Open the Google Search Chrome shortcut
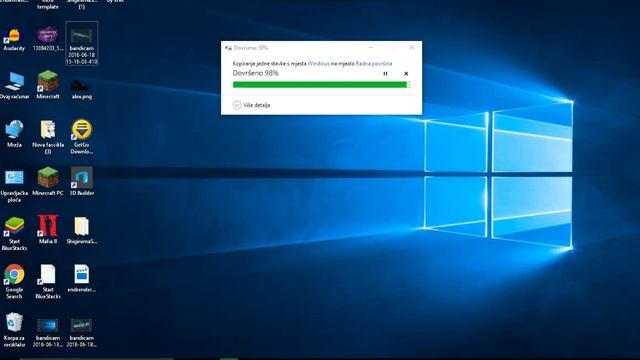 click(x=14, y=282)
